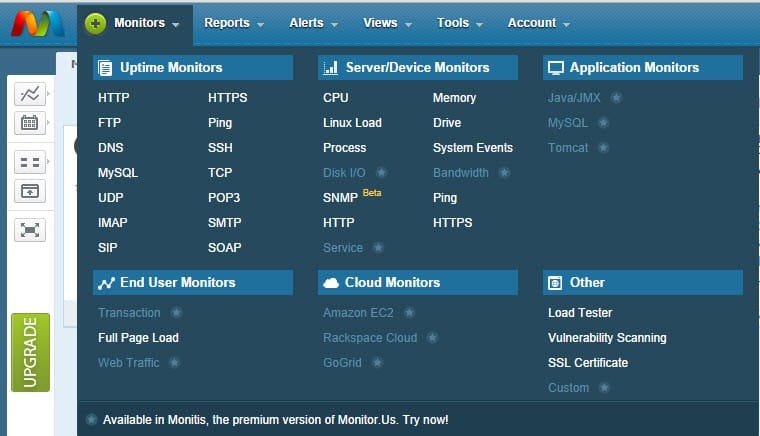Screen dimensions: 760x436
Task: Add a Memory server monitor
Action: click(455, 98)
